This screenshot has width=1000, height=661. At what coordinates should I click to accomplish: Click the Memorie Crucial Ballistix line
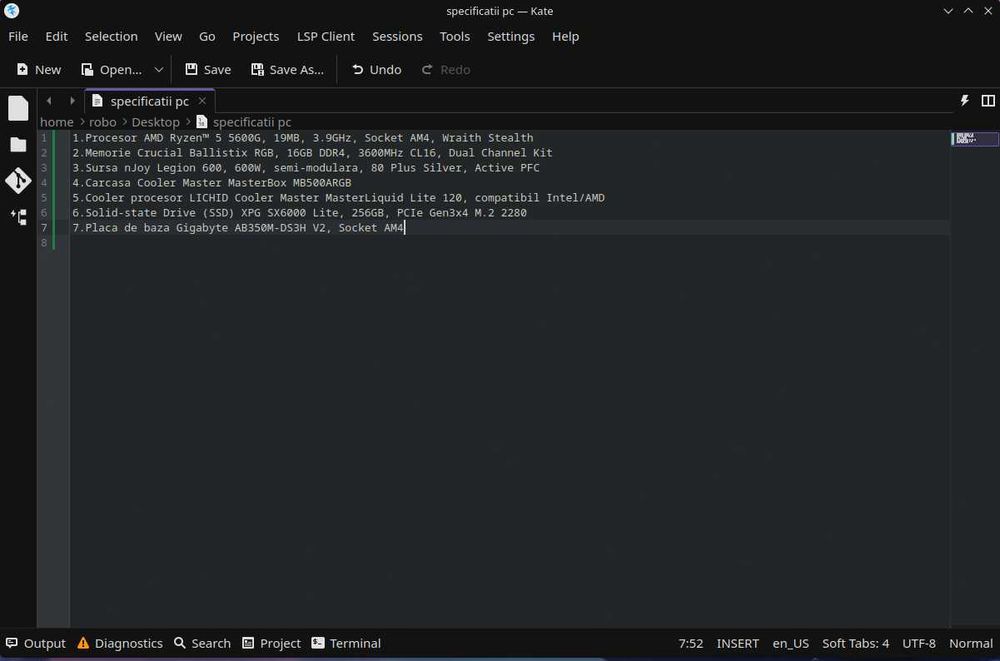pyautogui.click(x=312, y=152)
